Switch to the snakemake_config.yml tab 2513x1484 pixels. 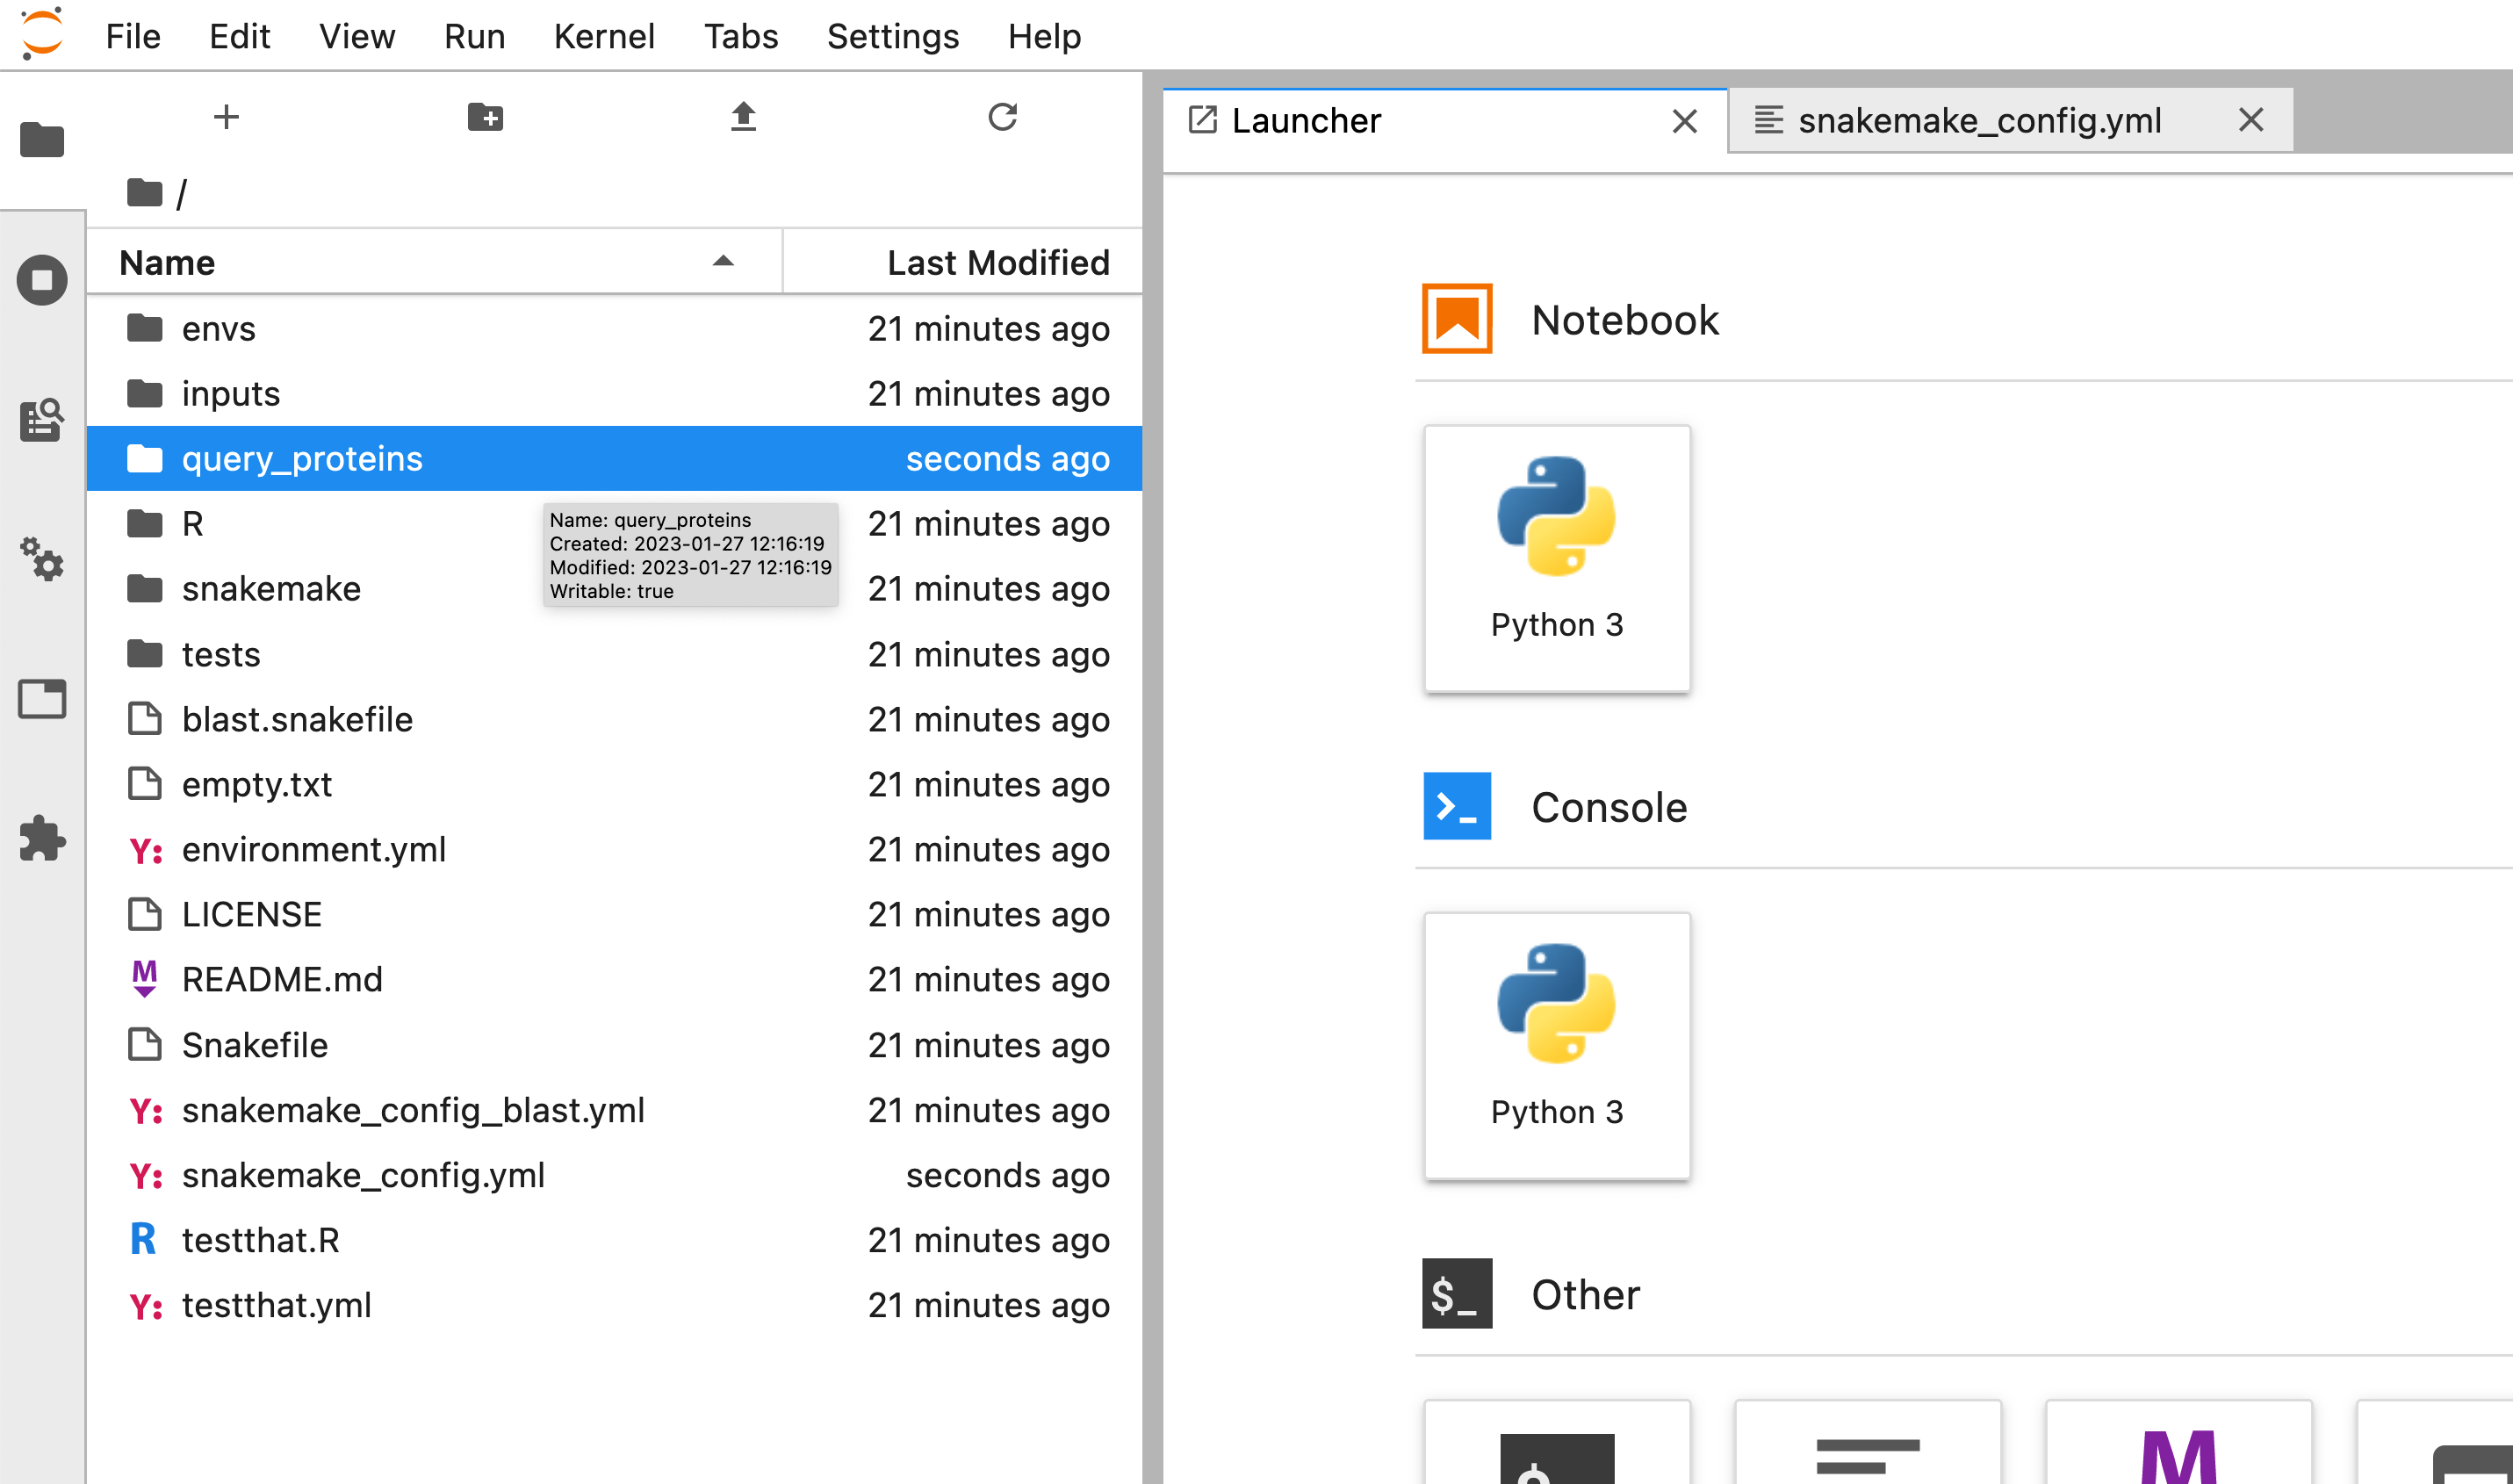(x=1978, y=121)
